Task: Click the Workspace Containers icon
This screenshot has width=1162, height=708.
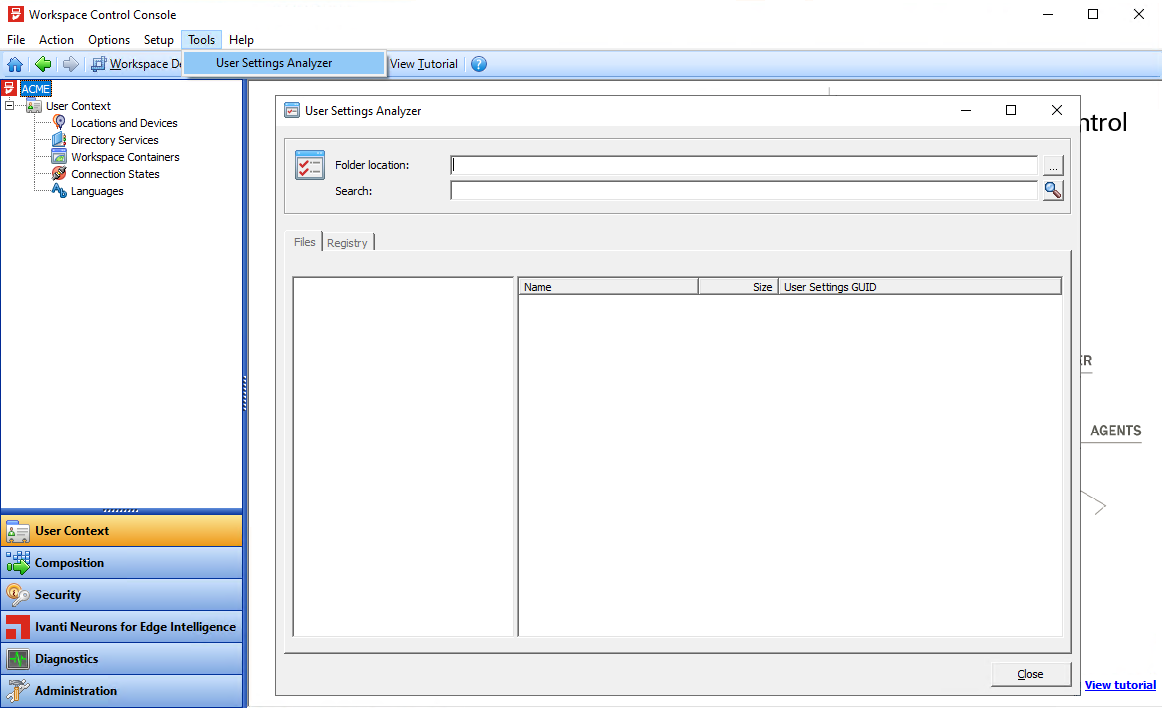Action: point(59,156)
